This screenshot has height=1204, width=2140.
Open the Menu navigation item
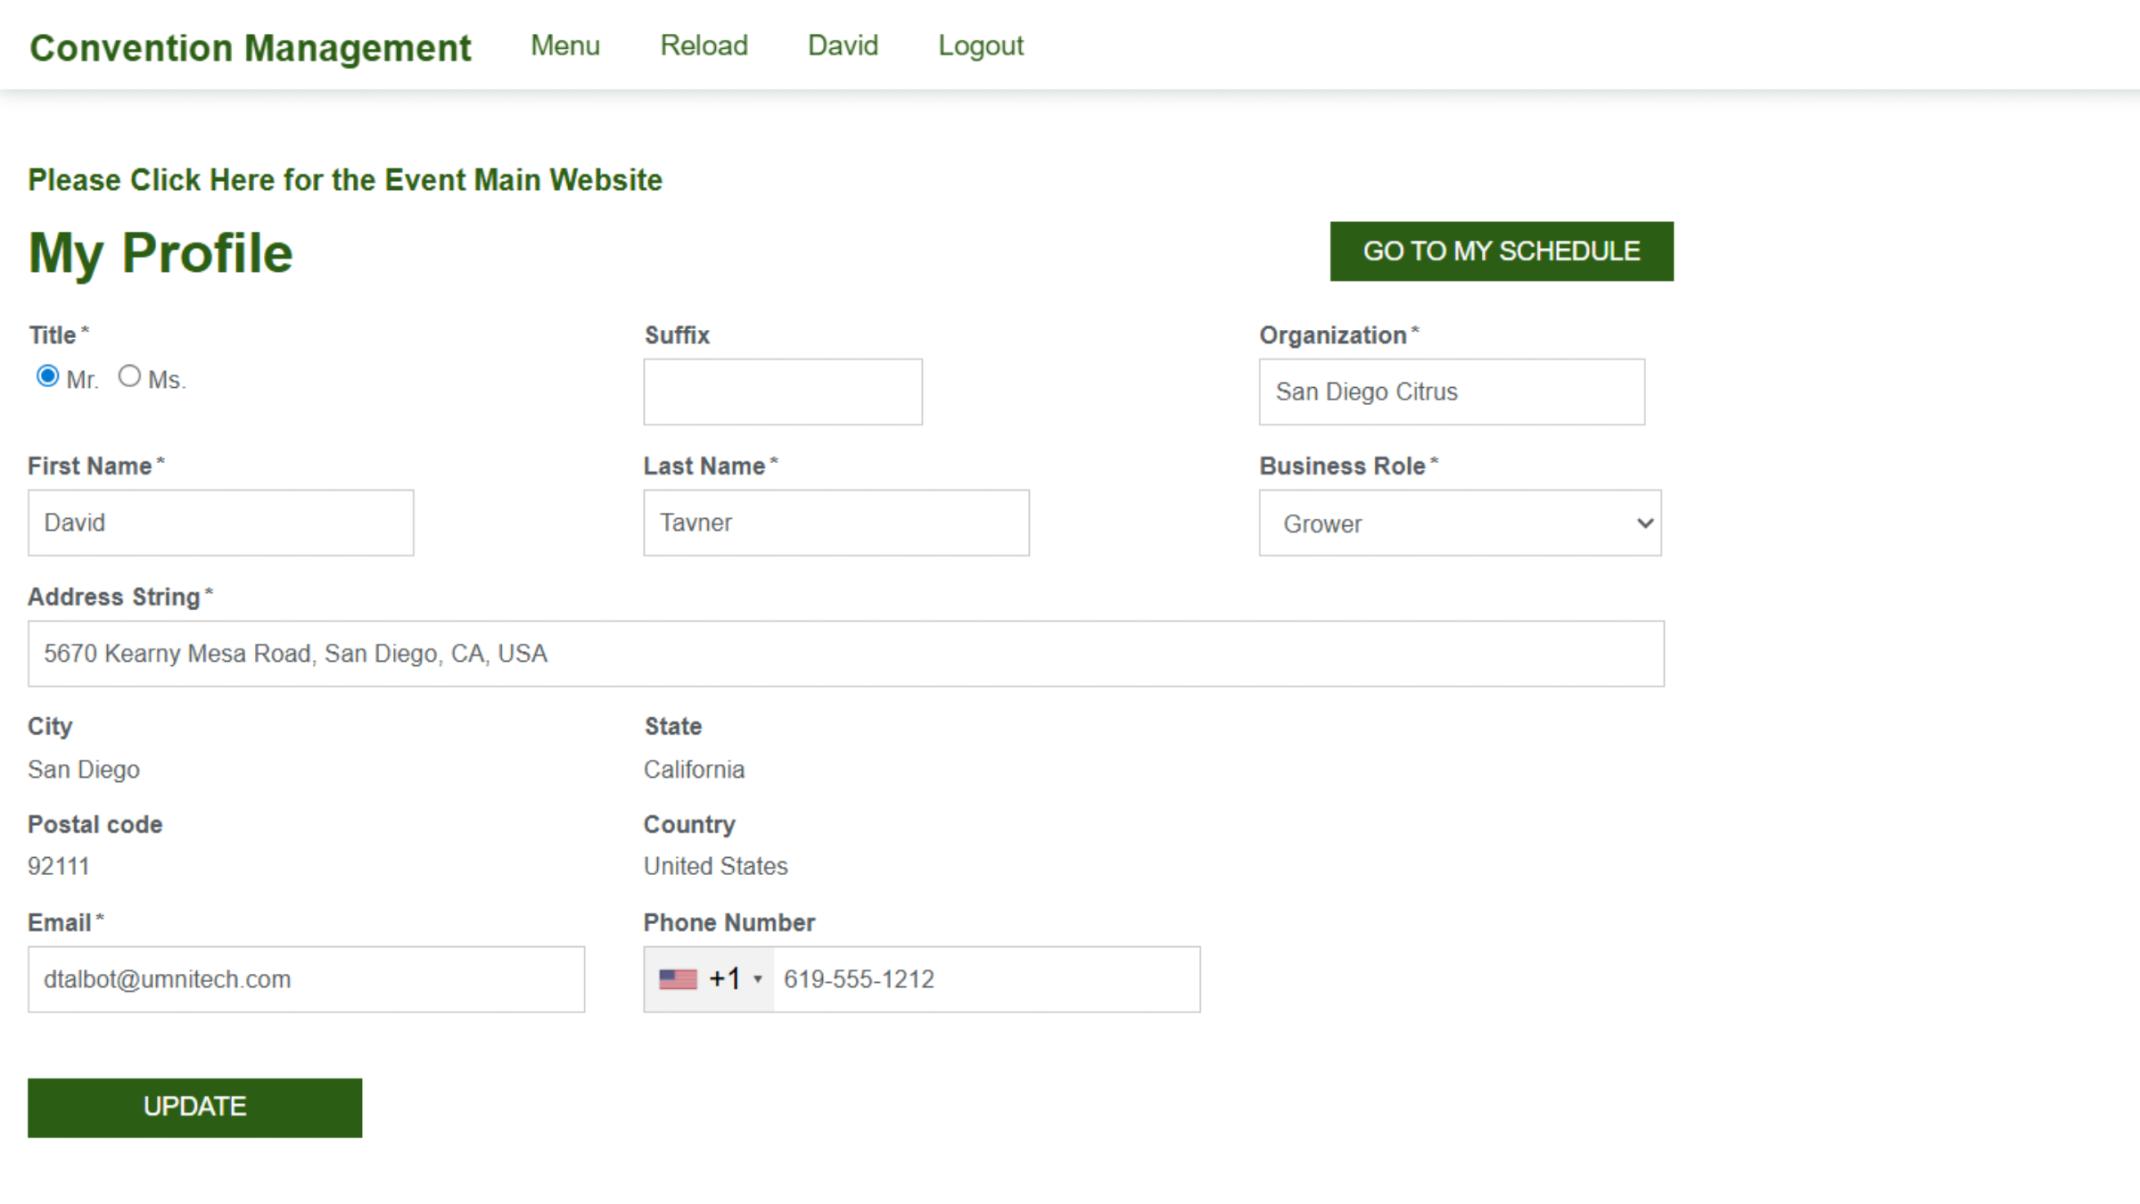tap(565, 46)
